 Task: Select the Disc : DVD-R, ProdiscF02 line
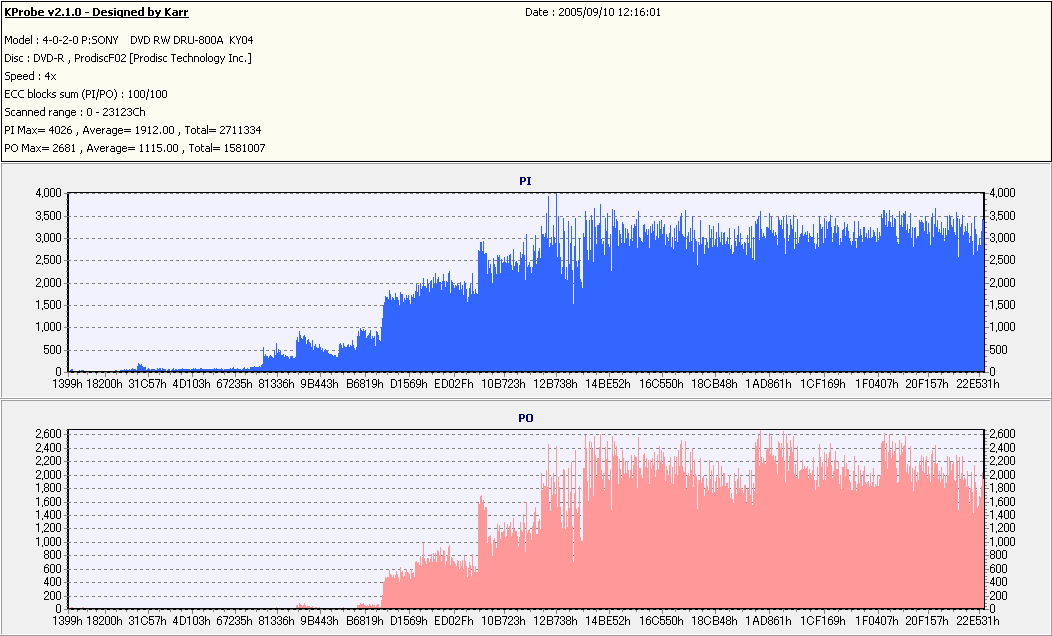[x=127, y=58]
